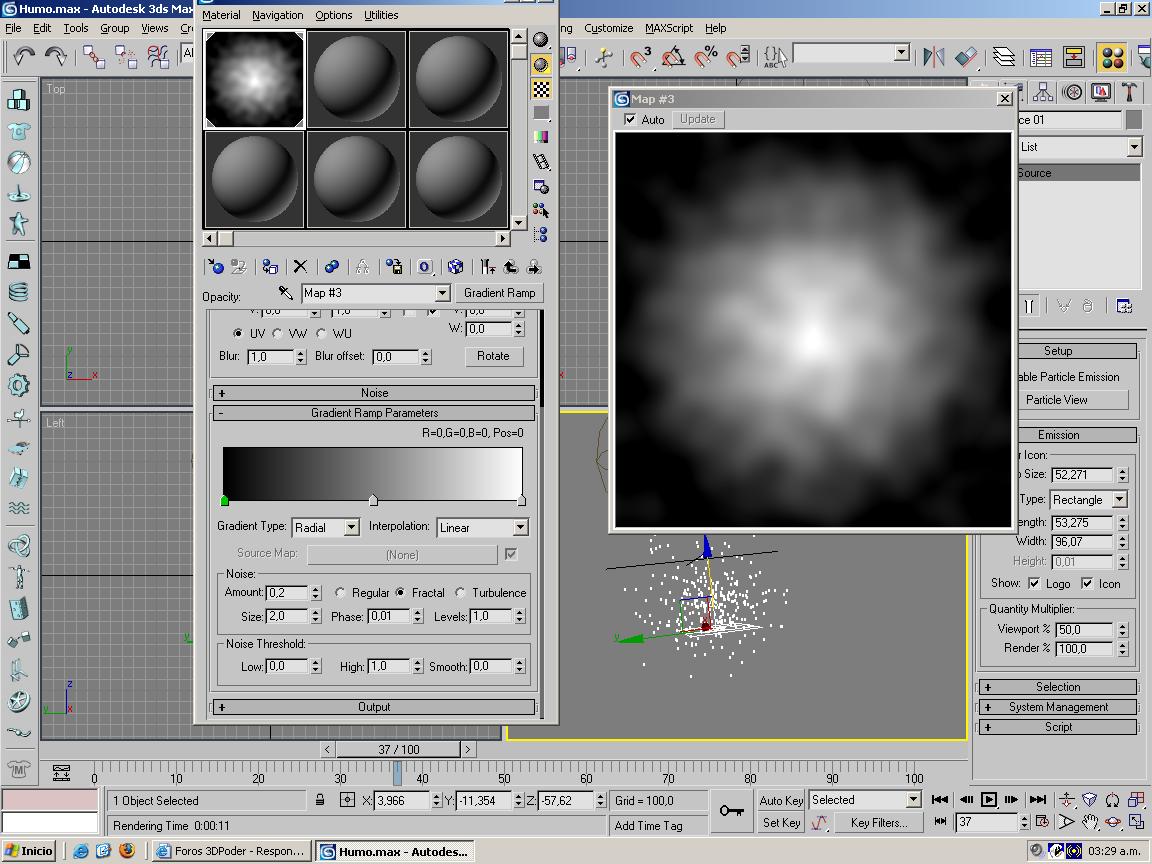The width and height of the screenshot is (1152, 864).
Task: Click the delete X icon in material toolbar
Action: 300,266
